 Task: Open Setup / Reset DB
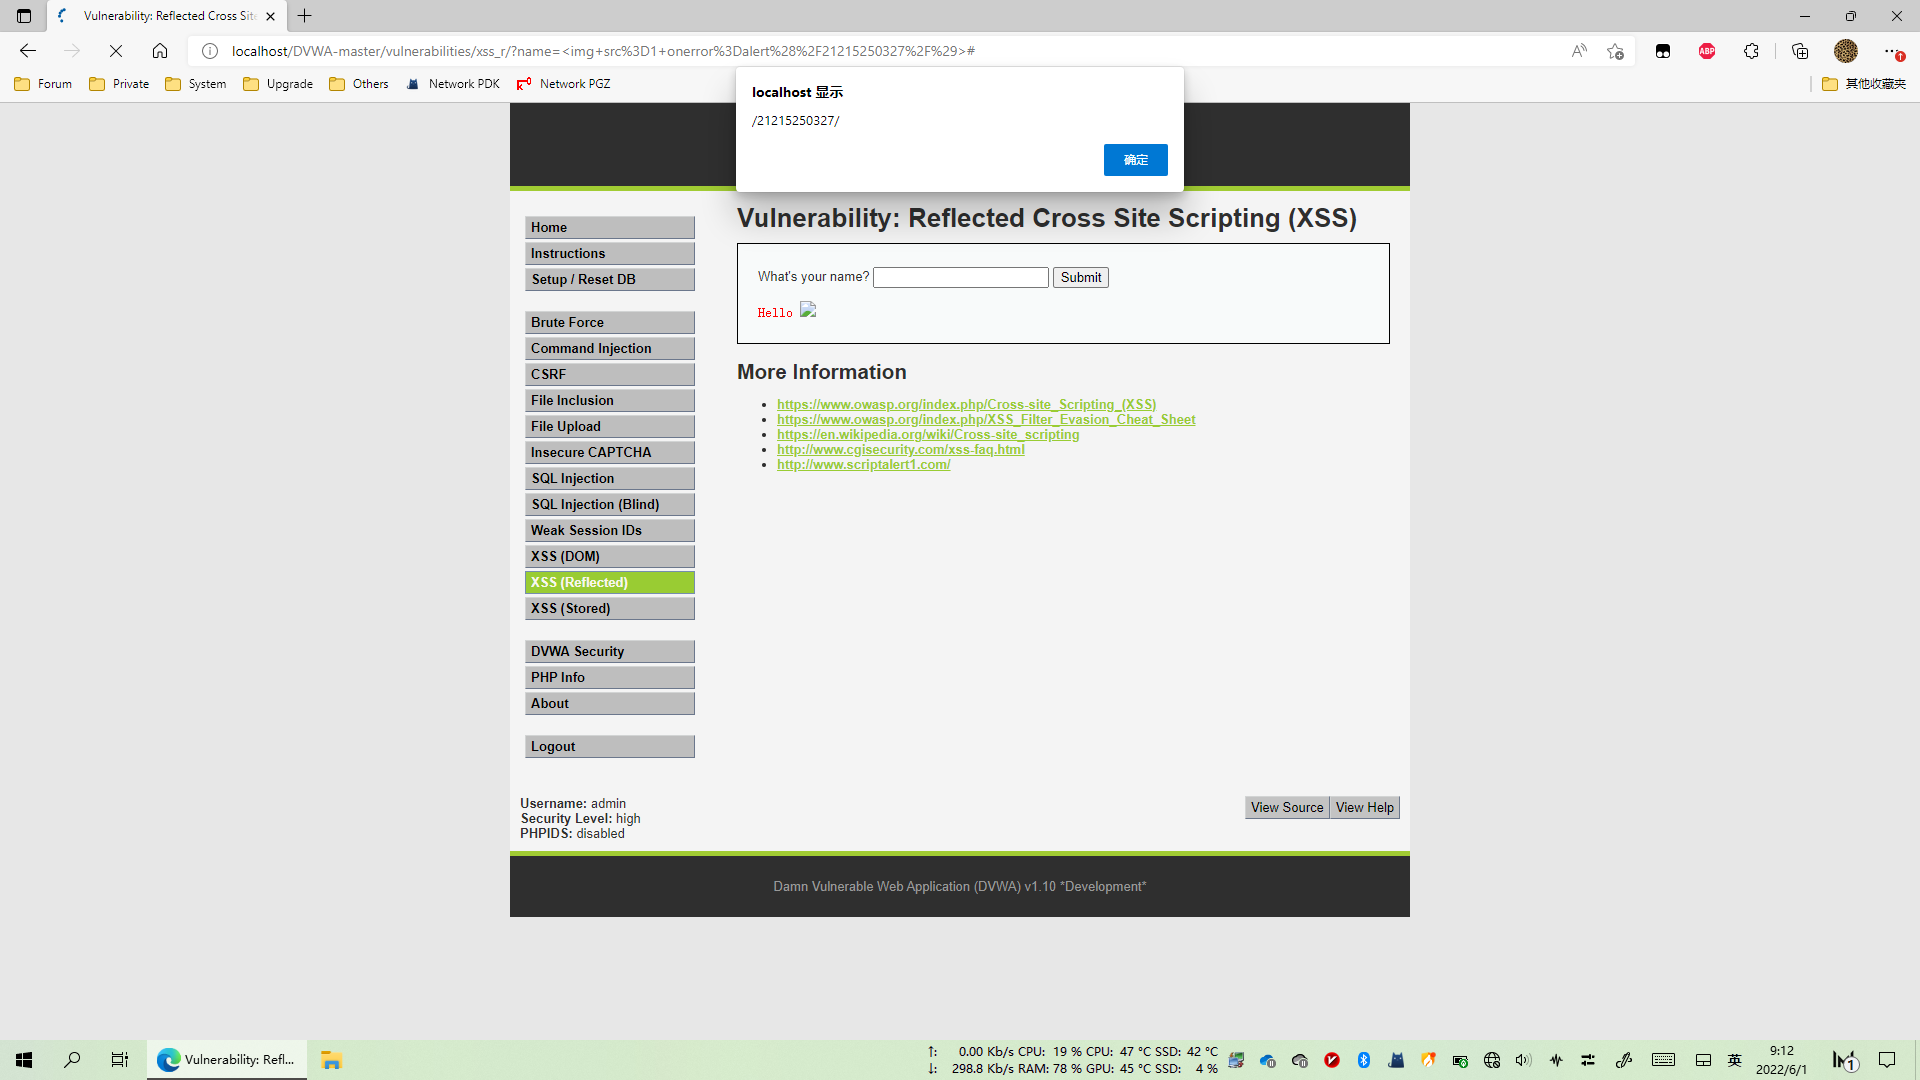point(609,280)
